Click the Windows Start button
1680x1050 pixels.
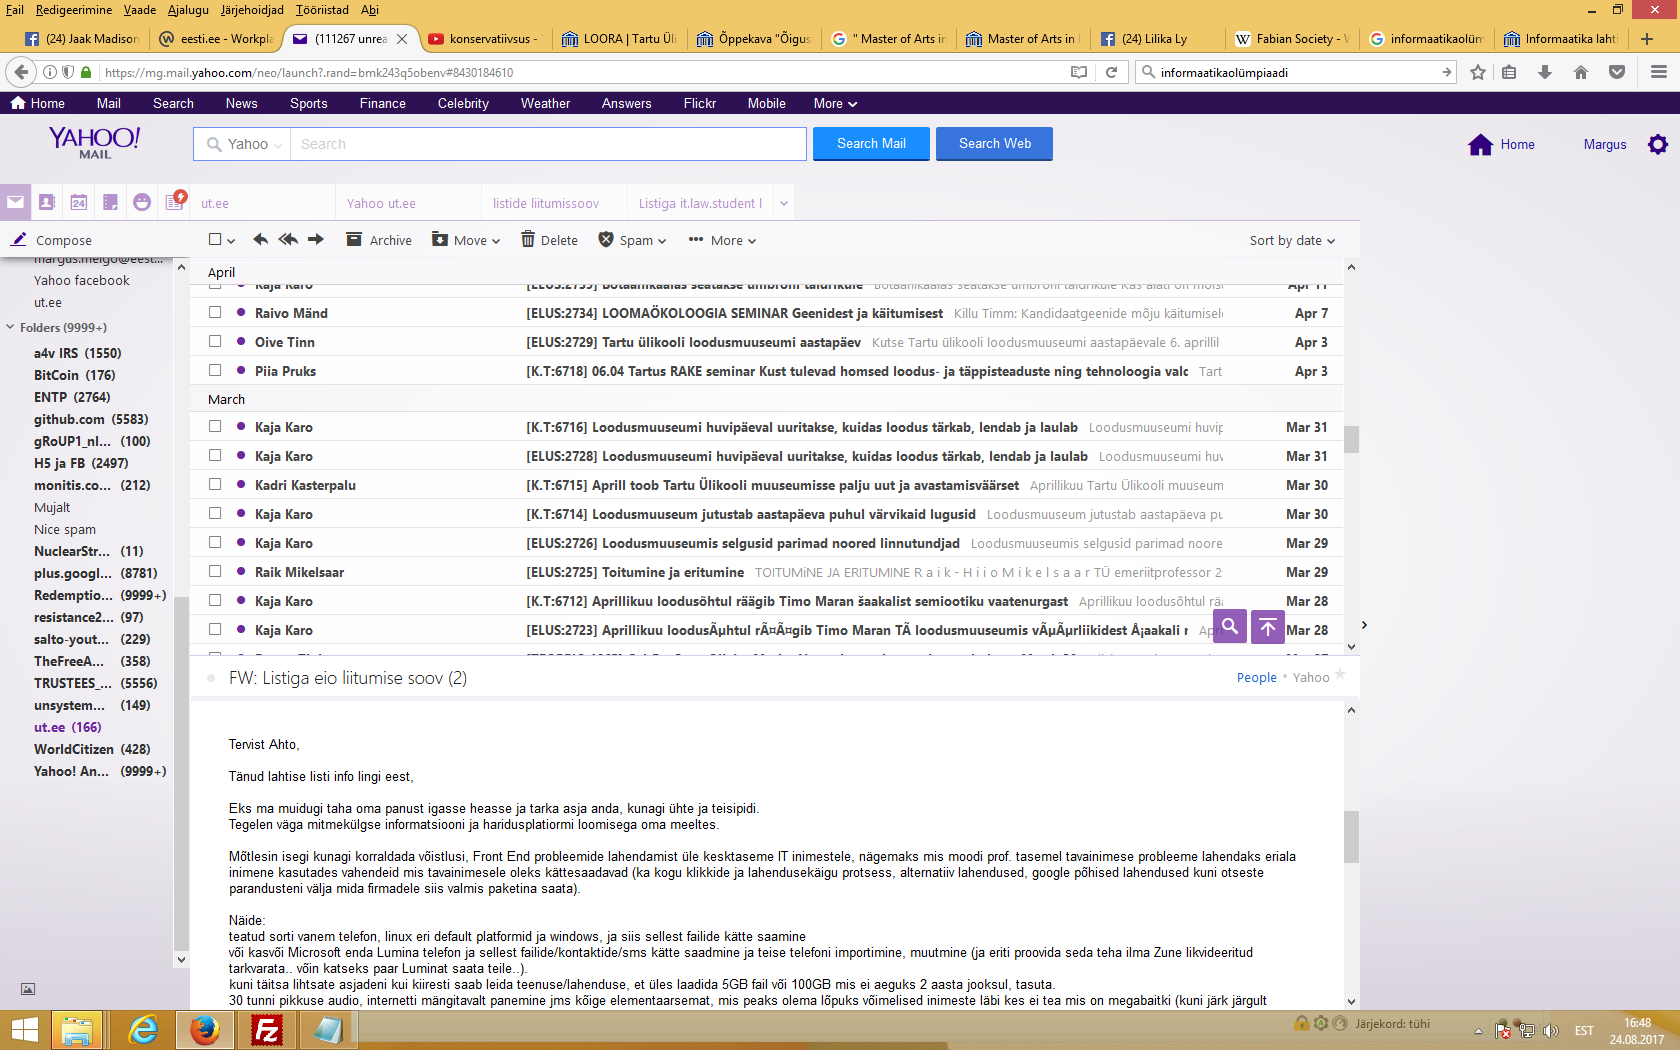pyautogui.click(x=22, y=1030)
